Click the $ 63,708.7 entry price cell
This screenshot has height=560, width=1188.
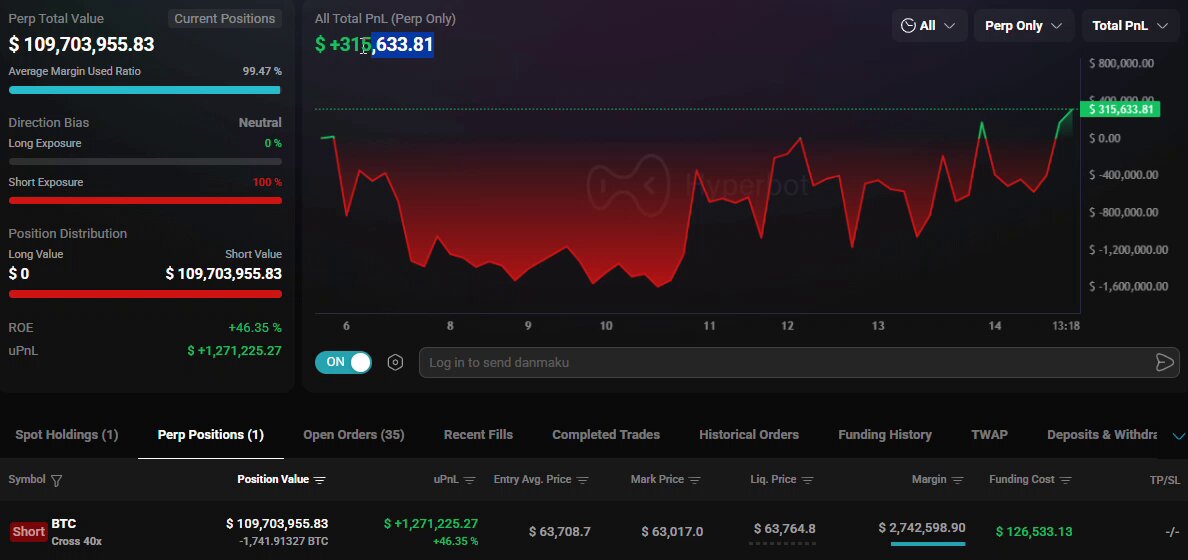pos(559,532)
